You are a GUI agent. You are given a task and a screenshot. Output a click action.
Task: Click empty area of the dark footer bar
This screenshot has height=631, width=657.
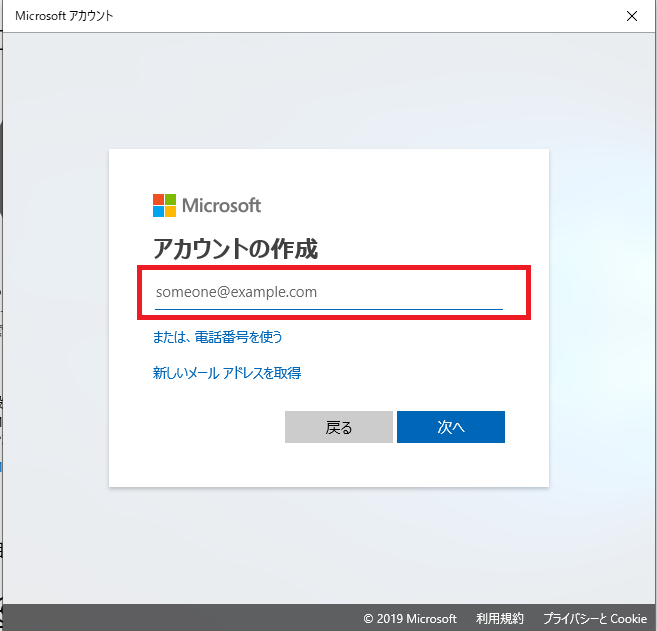click(180, 618)
